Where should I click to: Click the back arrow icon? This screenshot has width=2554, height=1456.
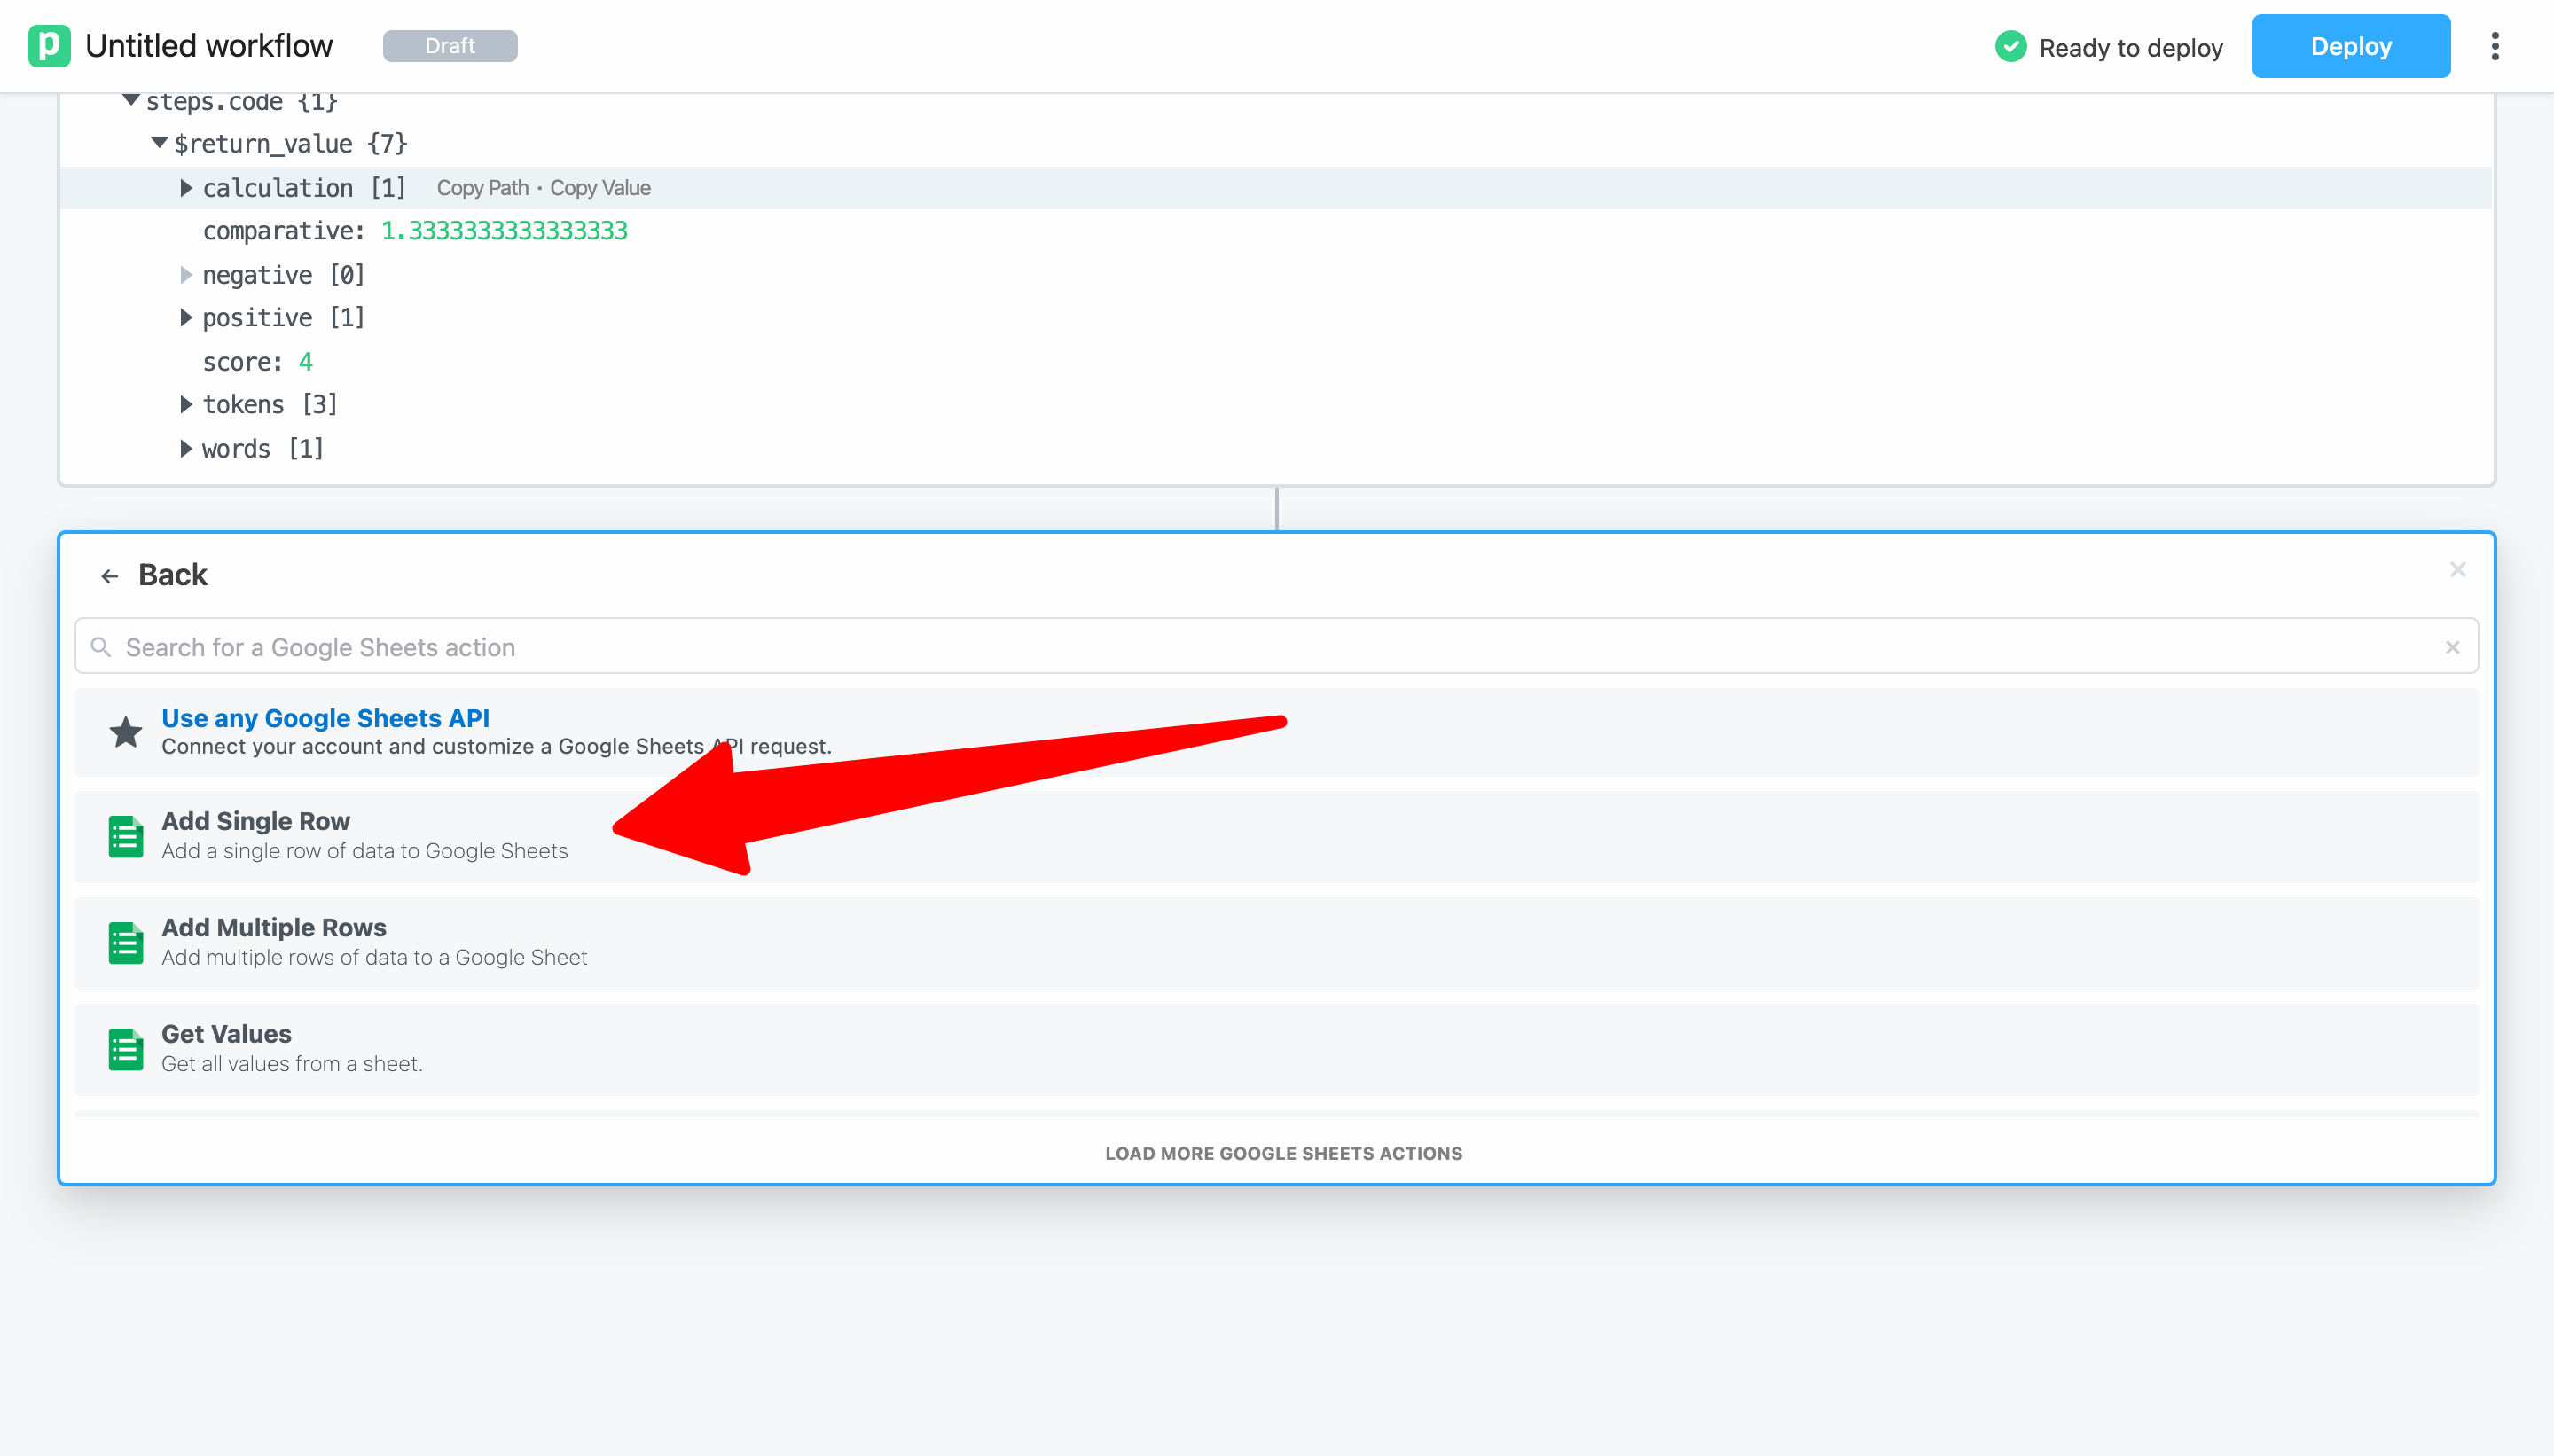point(110,576)
